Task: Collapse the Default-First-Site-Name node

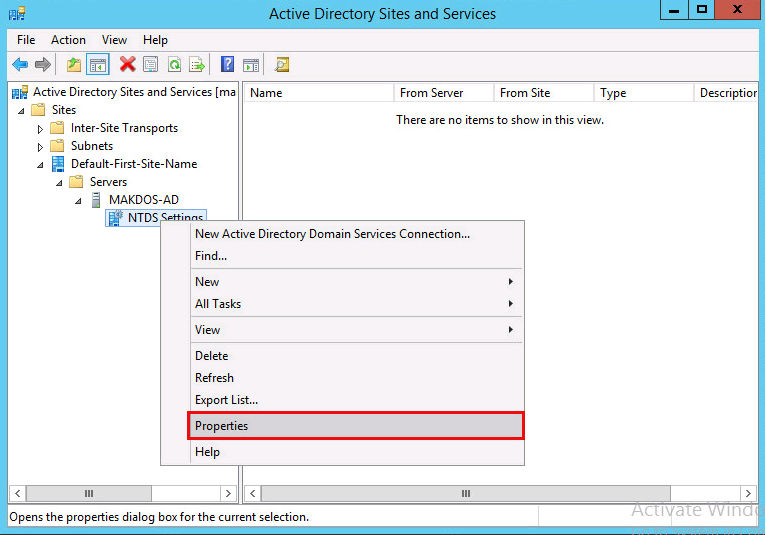Action: point(40,165)
